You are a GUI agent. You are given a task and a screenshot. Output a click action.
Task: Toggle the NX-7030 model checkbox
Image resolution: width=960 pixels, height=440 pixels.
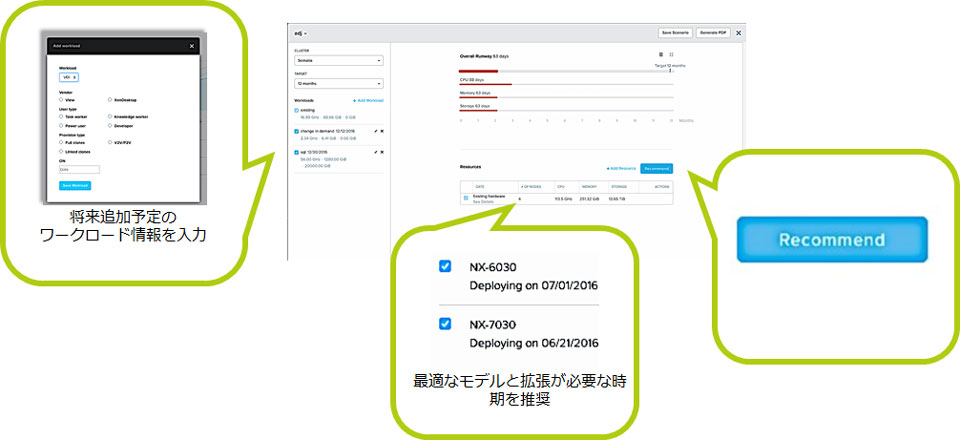pos(445,324)
